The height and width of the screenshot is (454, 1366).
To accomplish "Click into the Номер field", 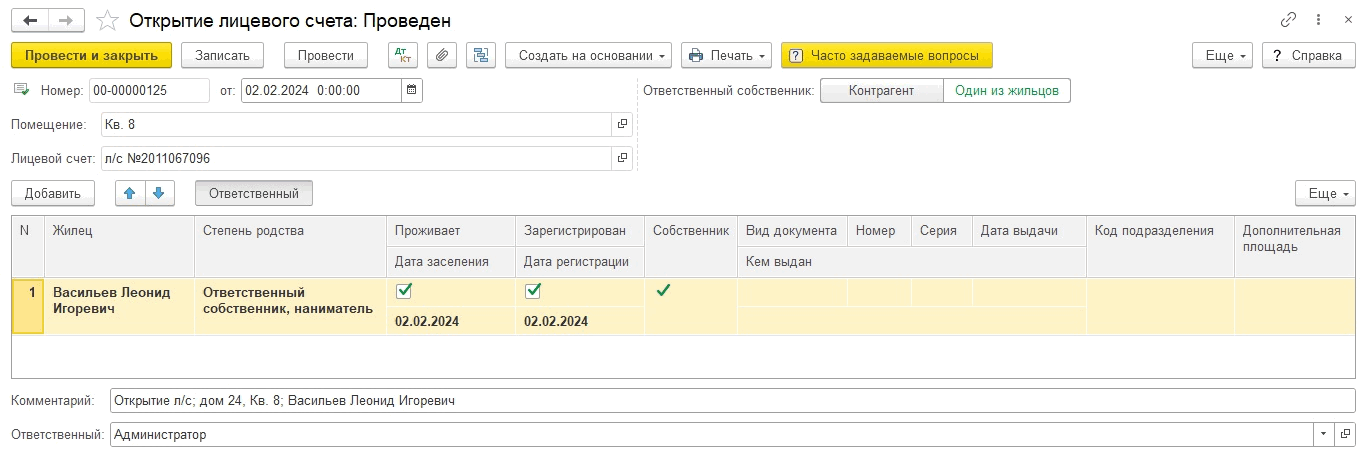I will click(x=149, y=91).
